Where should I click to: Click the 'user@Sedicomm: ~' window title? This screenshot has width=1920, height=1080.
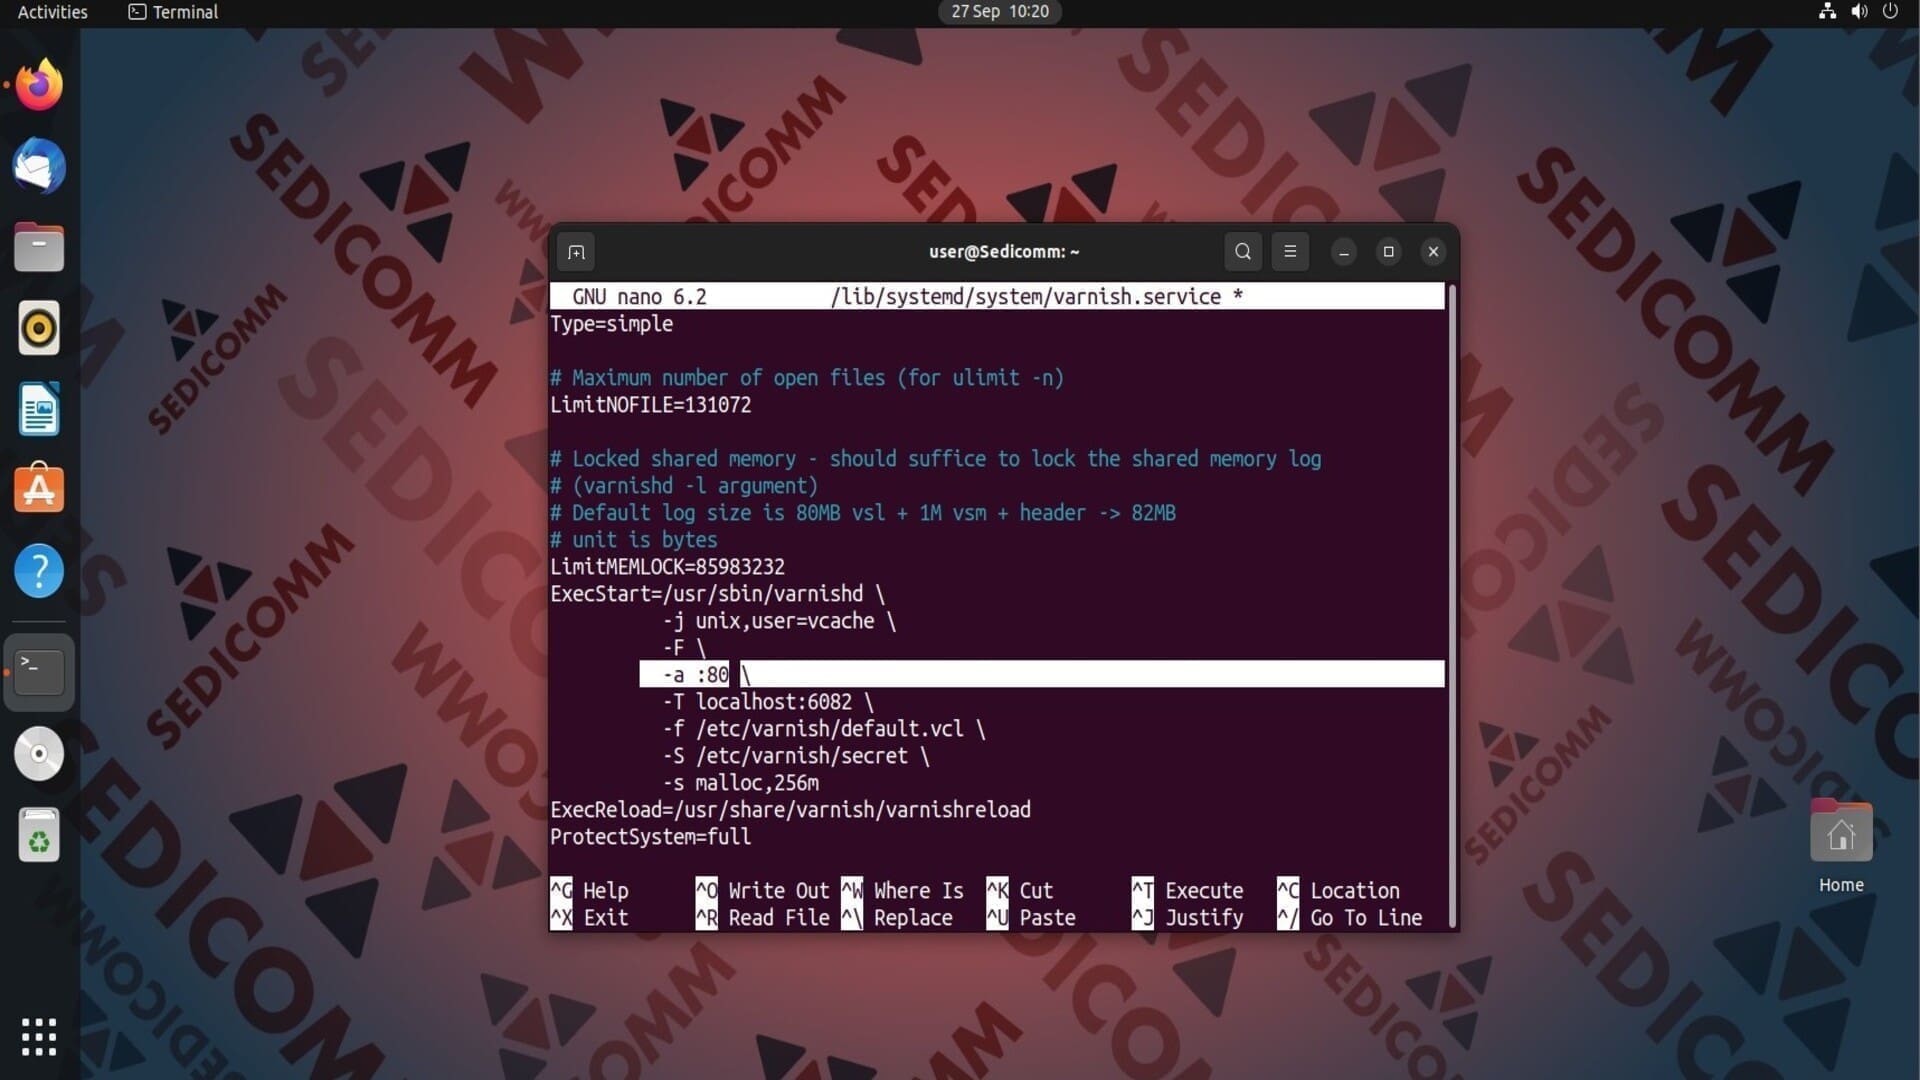click(x=1004, y=252)
